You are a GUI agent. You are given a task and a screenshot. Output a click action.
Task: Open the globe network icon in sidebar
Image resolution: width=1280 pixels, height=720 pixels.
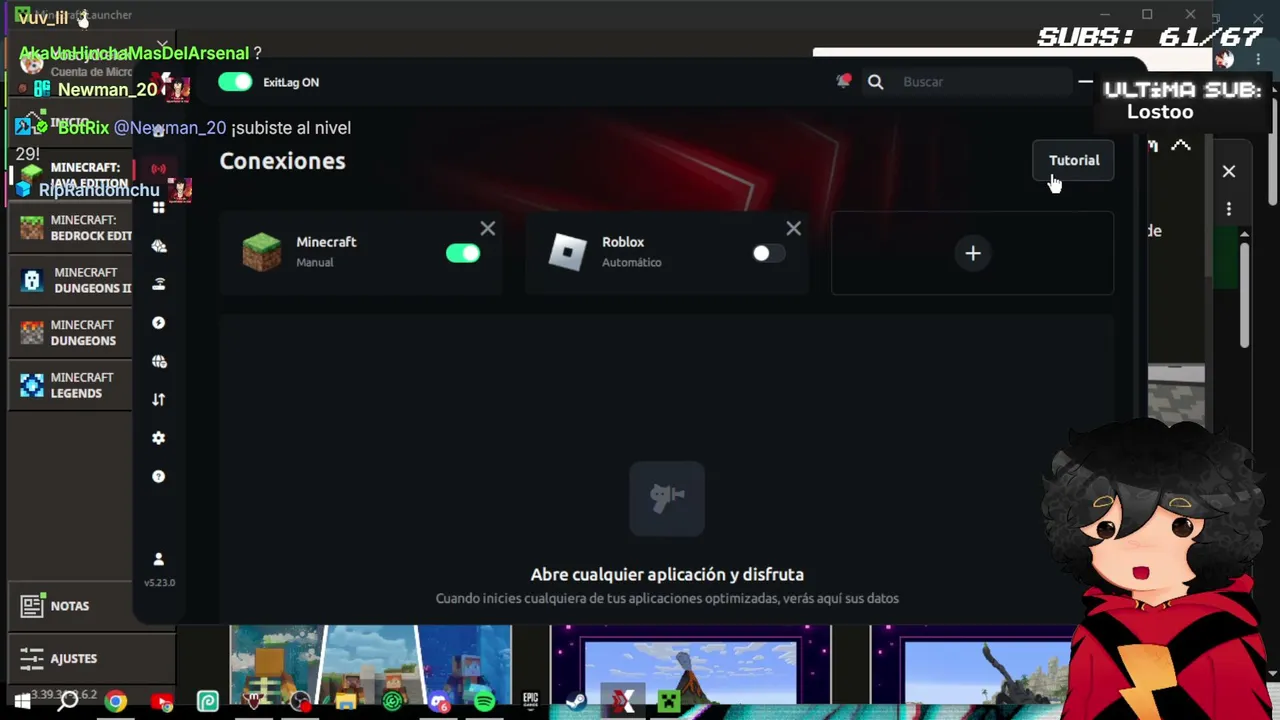[158, 361]
